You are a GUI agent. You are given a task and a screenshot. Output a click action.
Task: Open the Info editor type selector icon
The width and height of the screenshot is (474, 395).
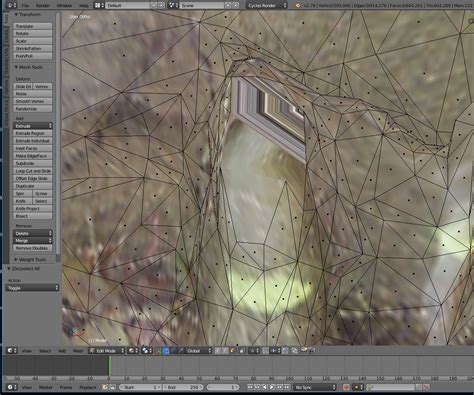point(12,5)
